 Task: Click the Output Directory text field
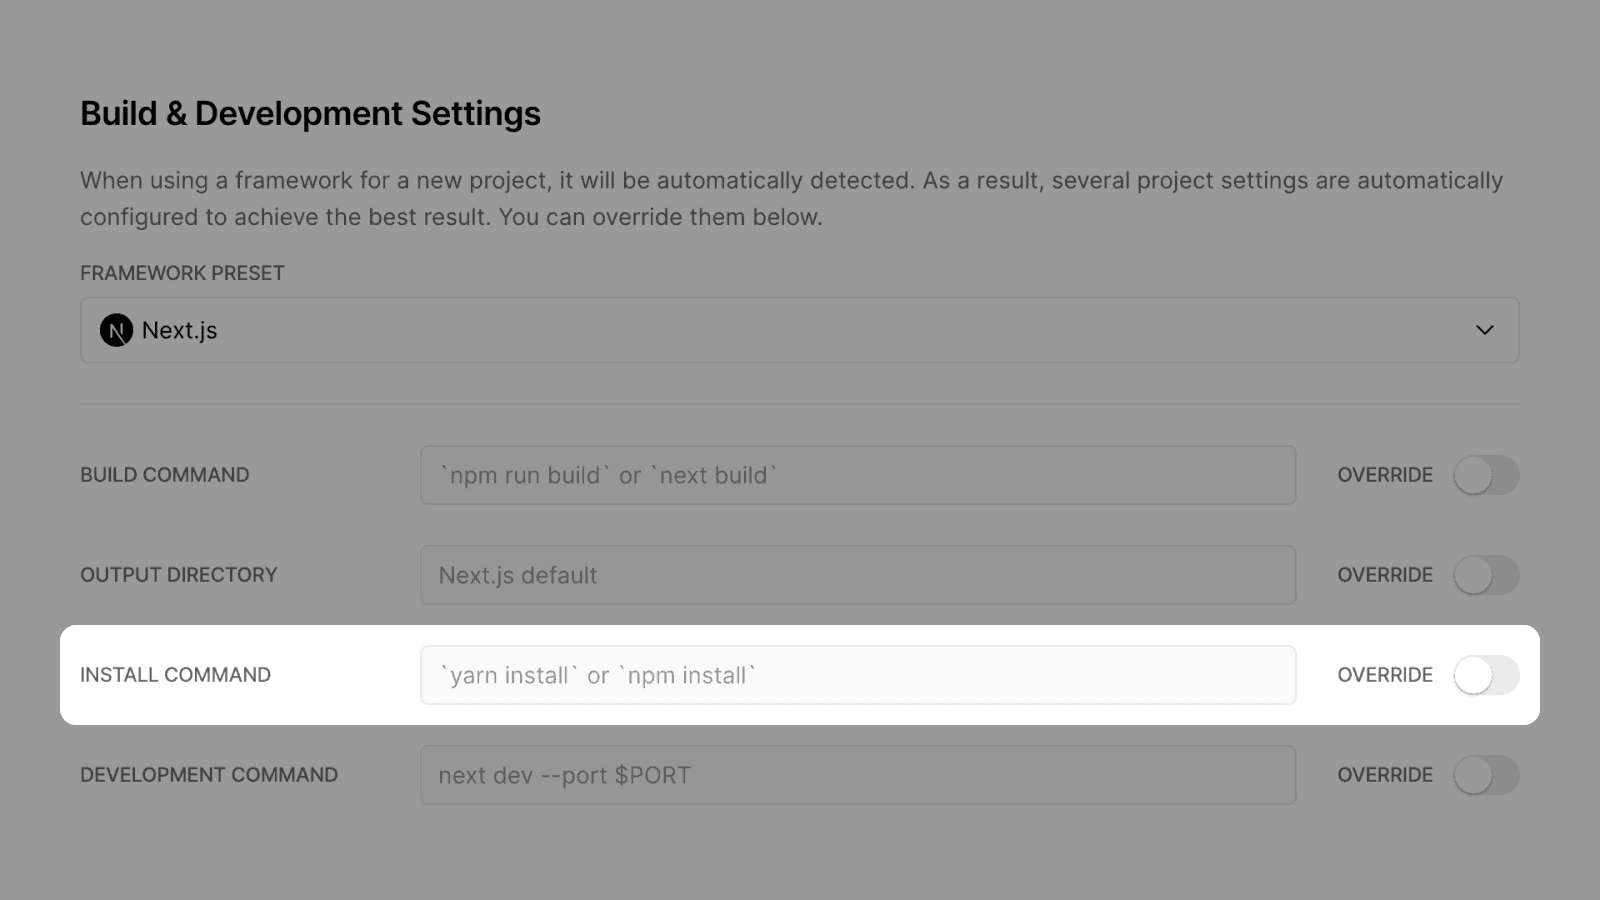858,575
